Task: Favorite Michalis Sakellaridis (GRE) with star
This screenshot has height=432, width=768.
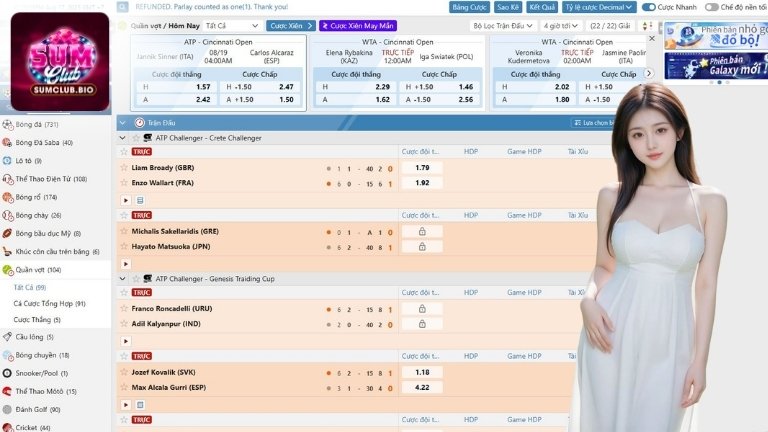Action: [124, 231]
